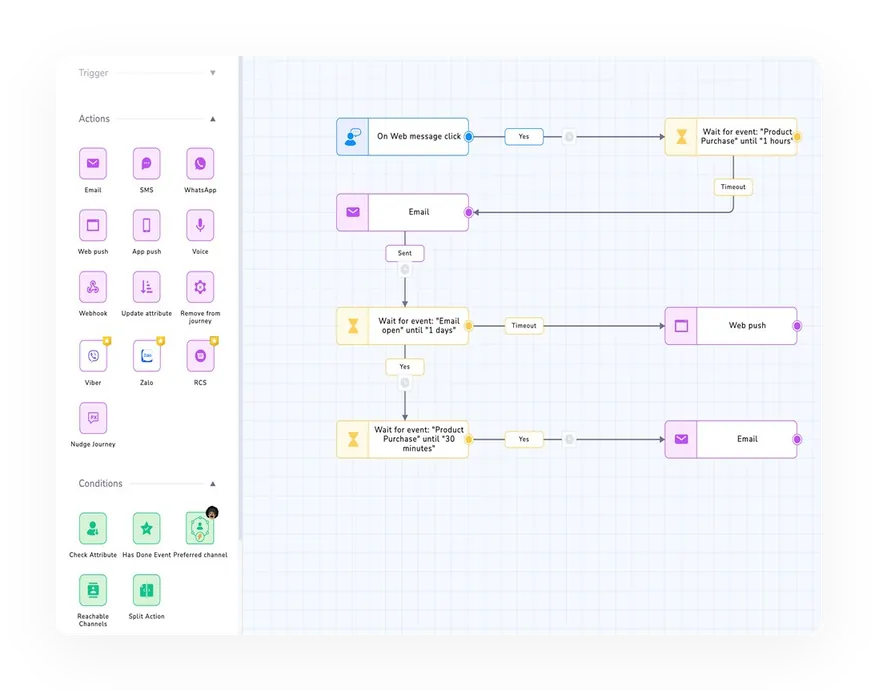Collapse the Conditions section
Screen dimensions: 879x691
pos(212,484)
